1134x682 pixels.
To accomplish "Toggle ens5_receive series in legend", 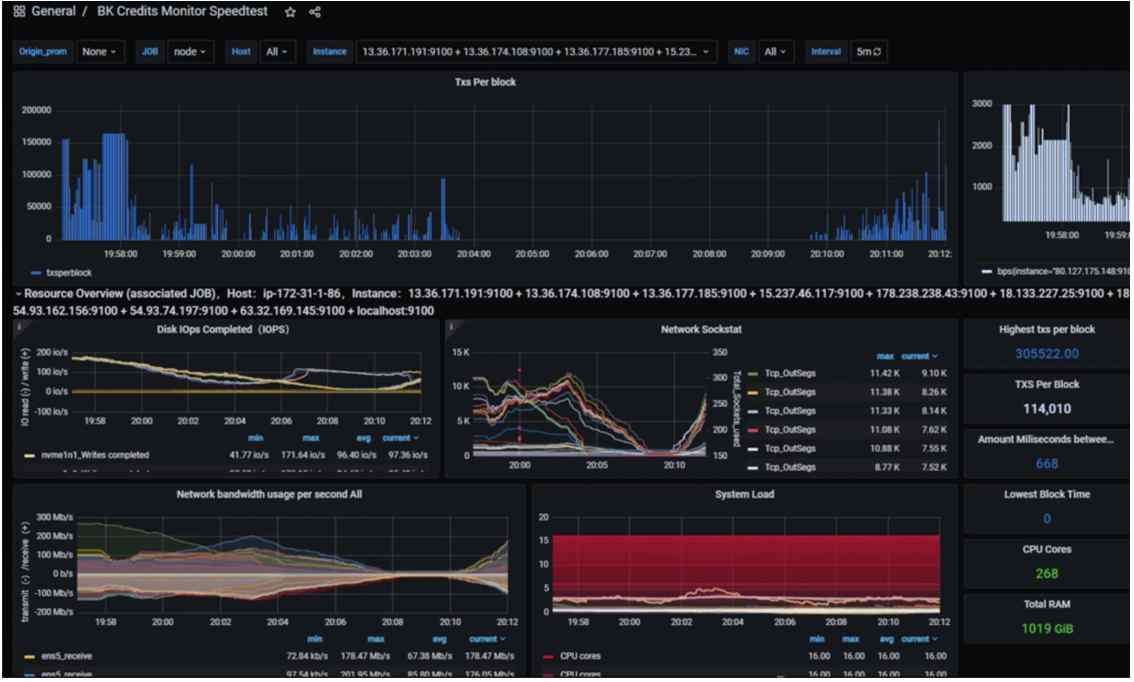I will tap(59, 657).
